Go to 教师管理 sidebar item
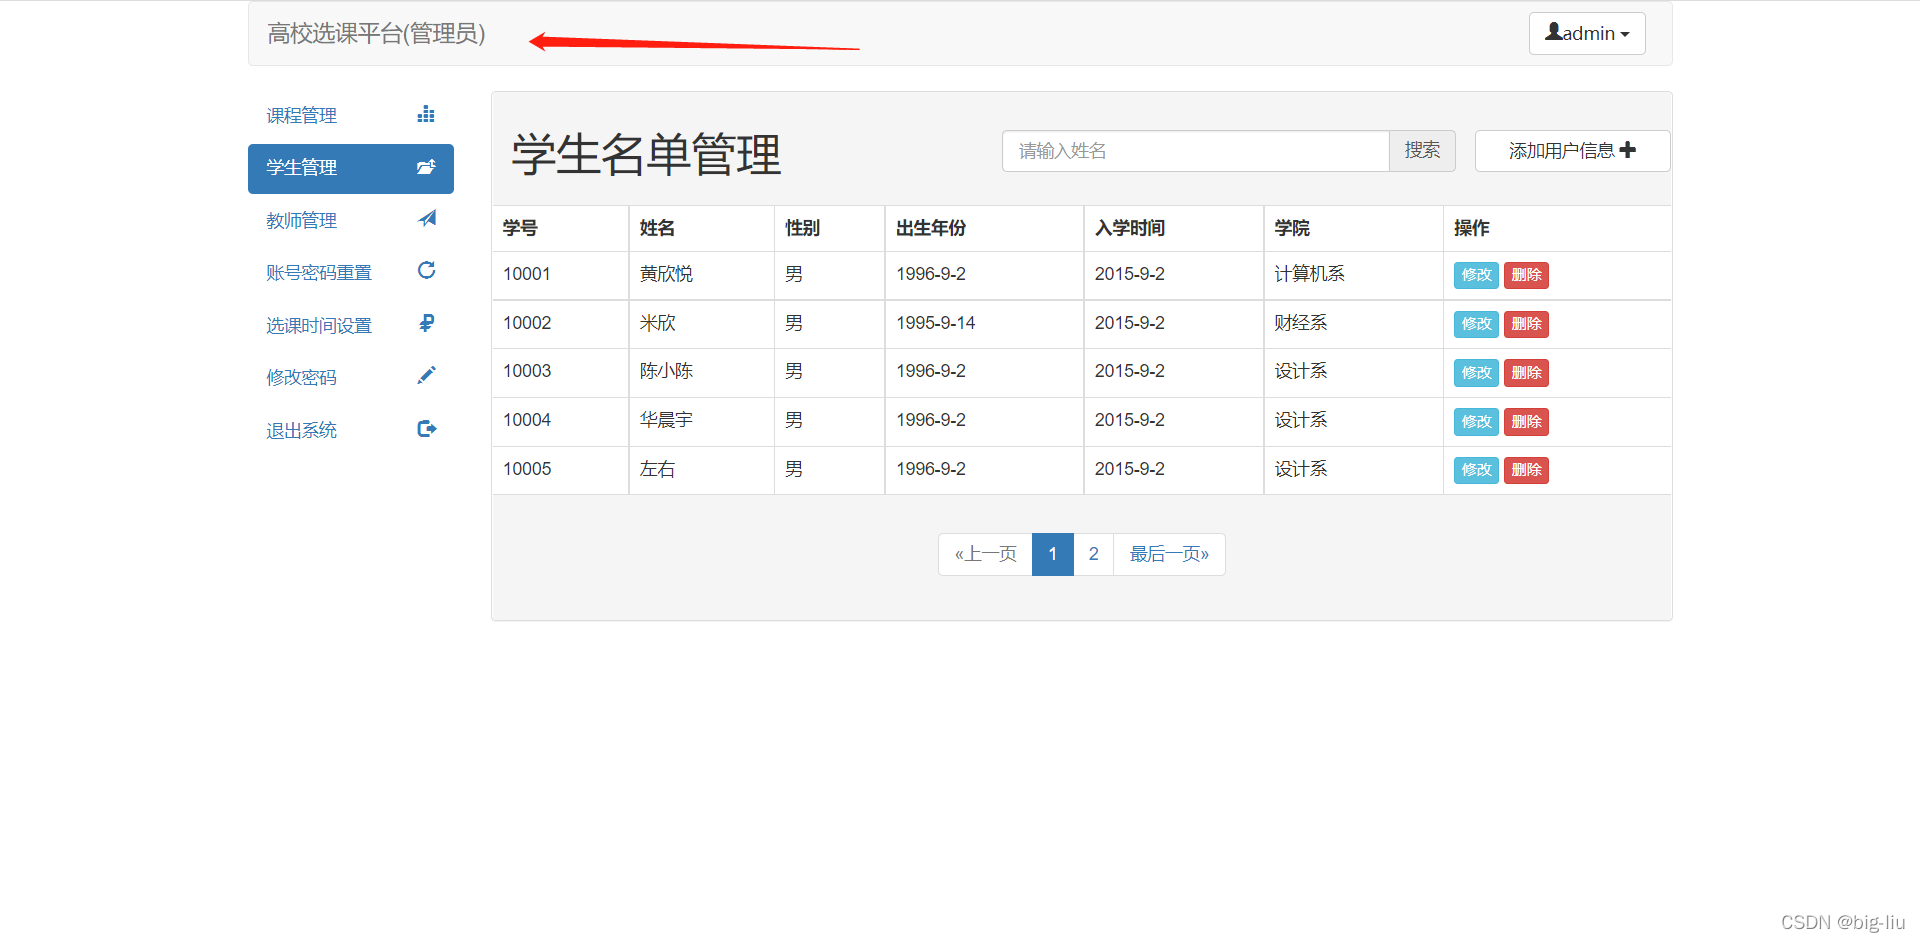1920x942 pixels. [350, 220]
